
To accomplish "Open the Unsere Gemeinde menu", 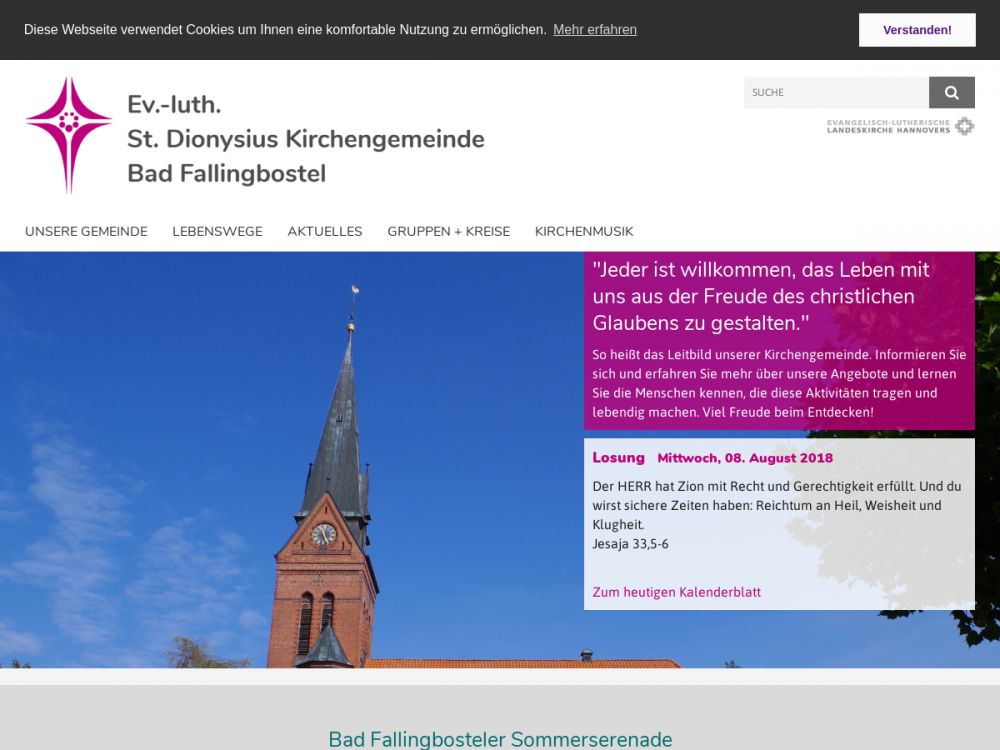I will [x=86, y=231].
